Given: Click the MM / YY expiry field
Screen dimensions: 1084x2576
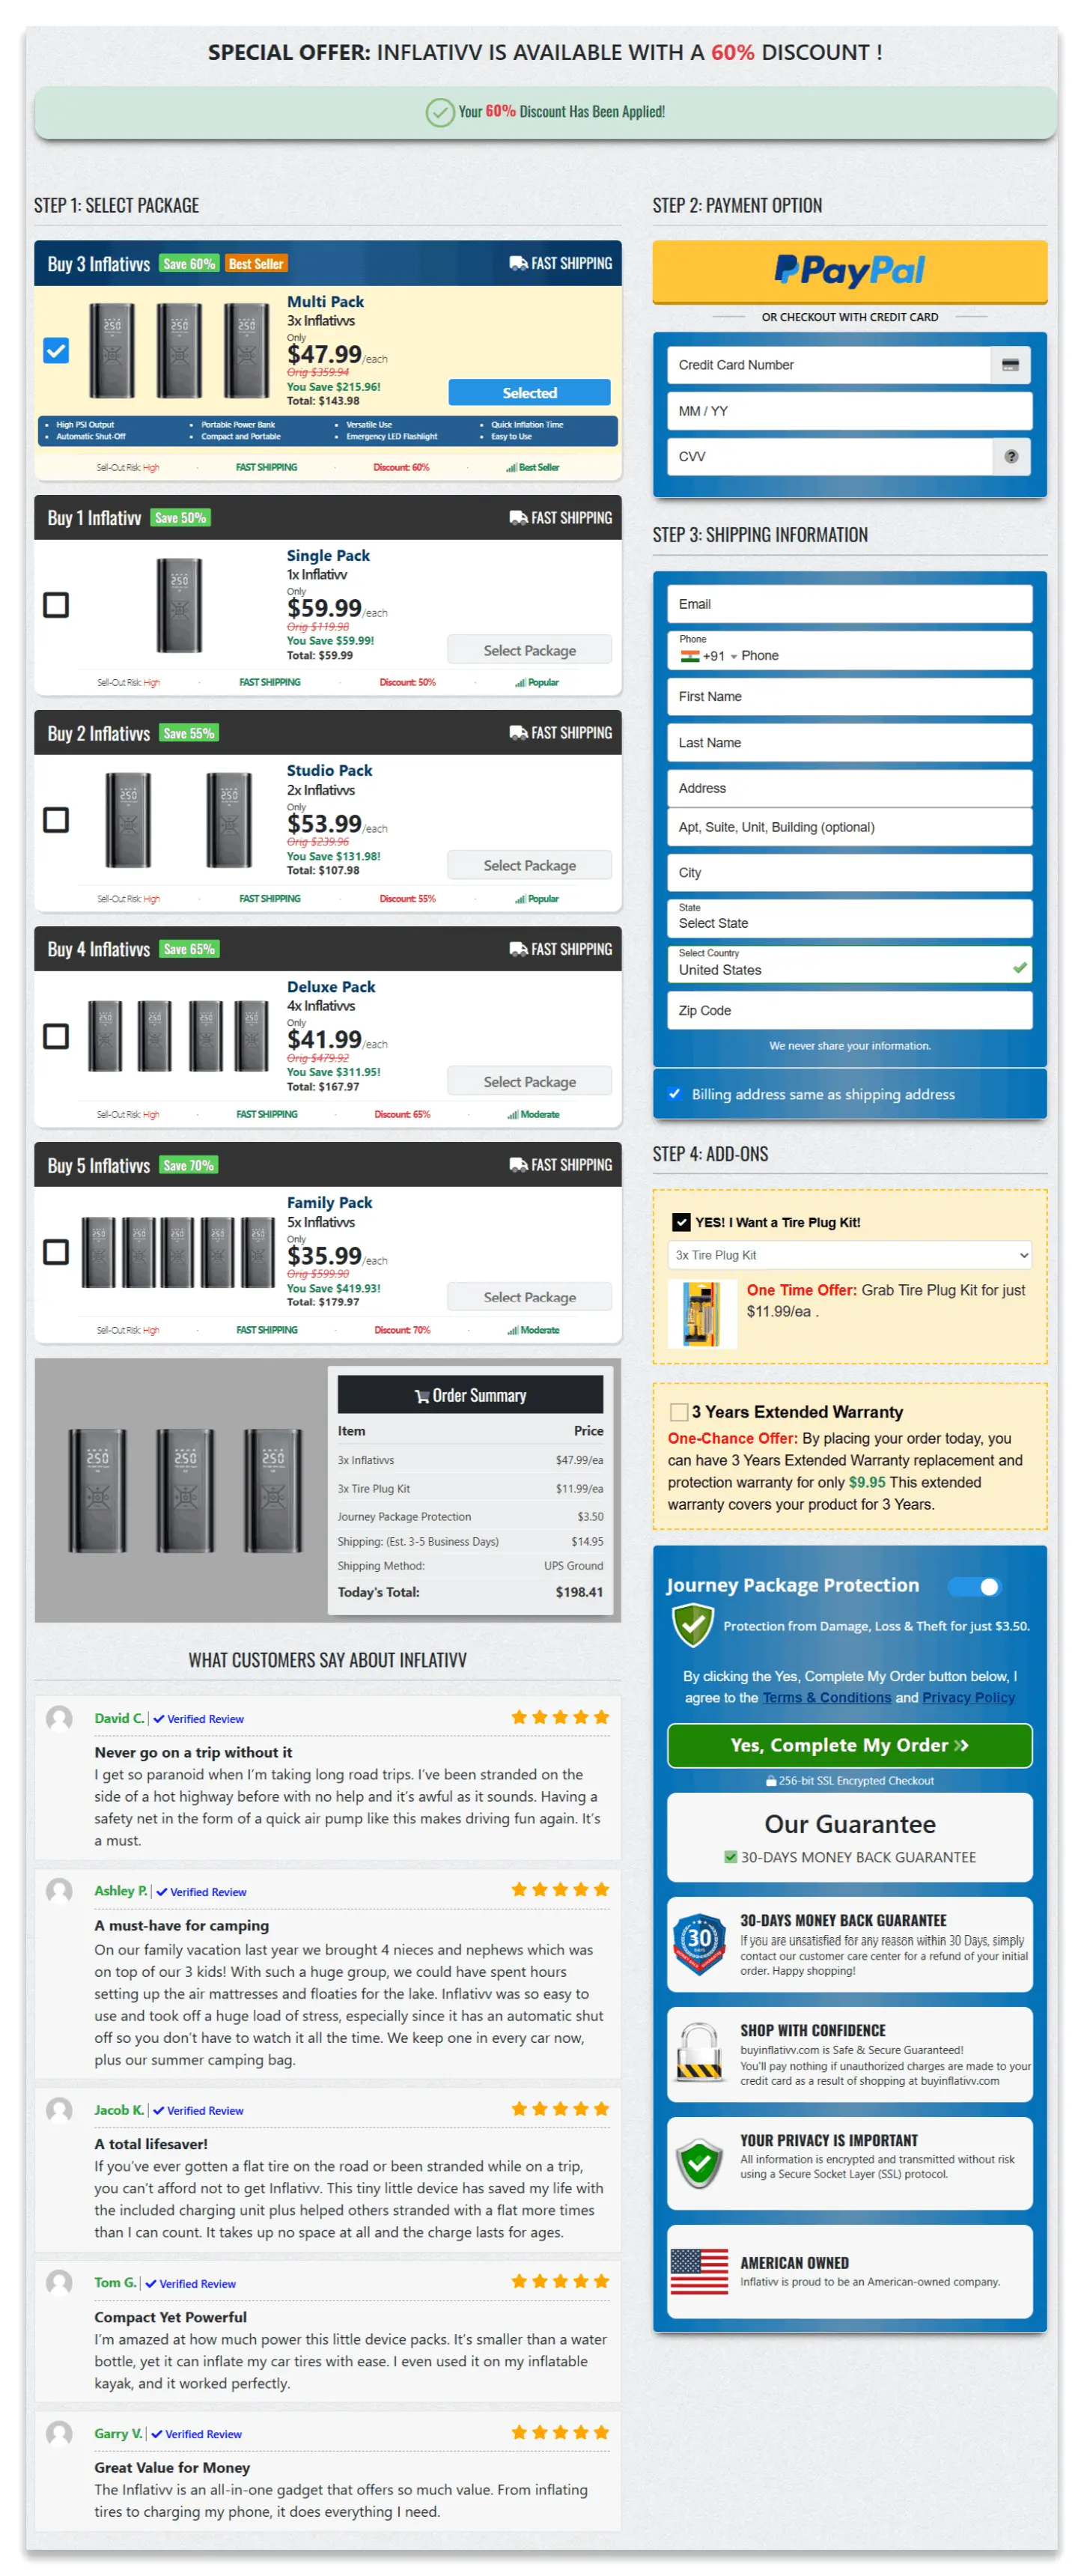Looking at the screenshot, I should point(849,411).
